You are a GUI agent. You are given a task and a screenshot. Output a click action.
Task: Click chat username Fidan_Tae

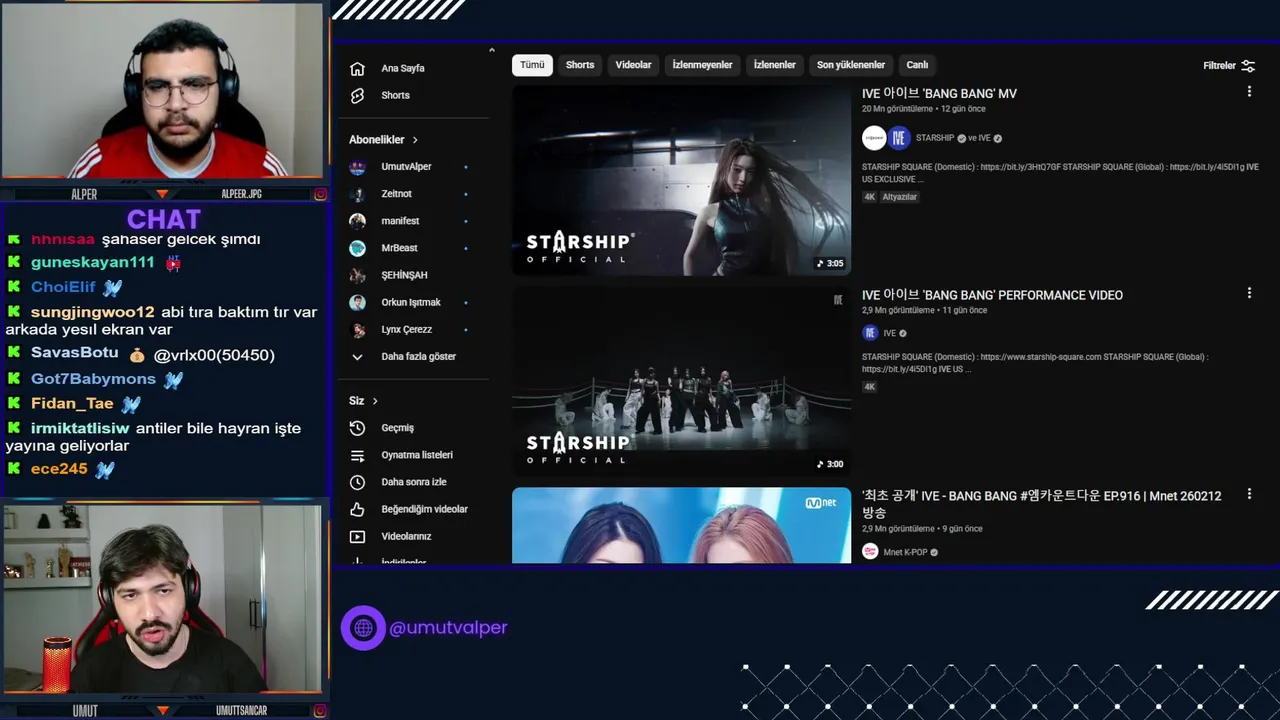(72, 404)
